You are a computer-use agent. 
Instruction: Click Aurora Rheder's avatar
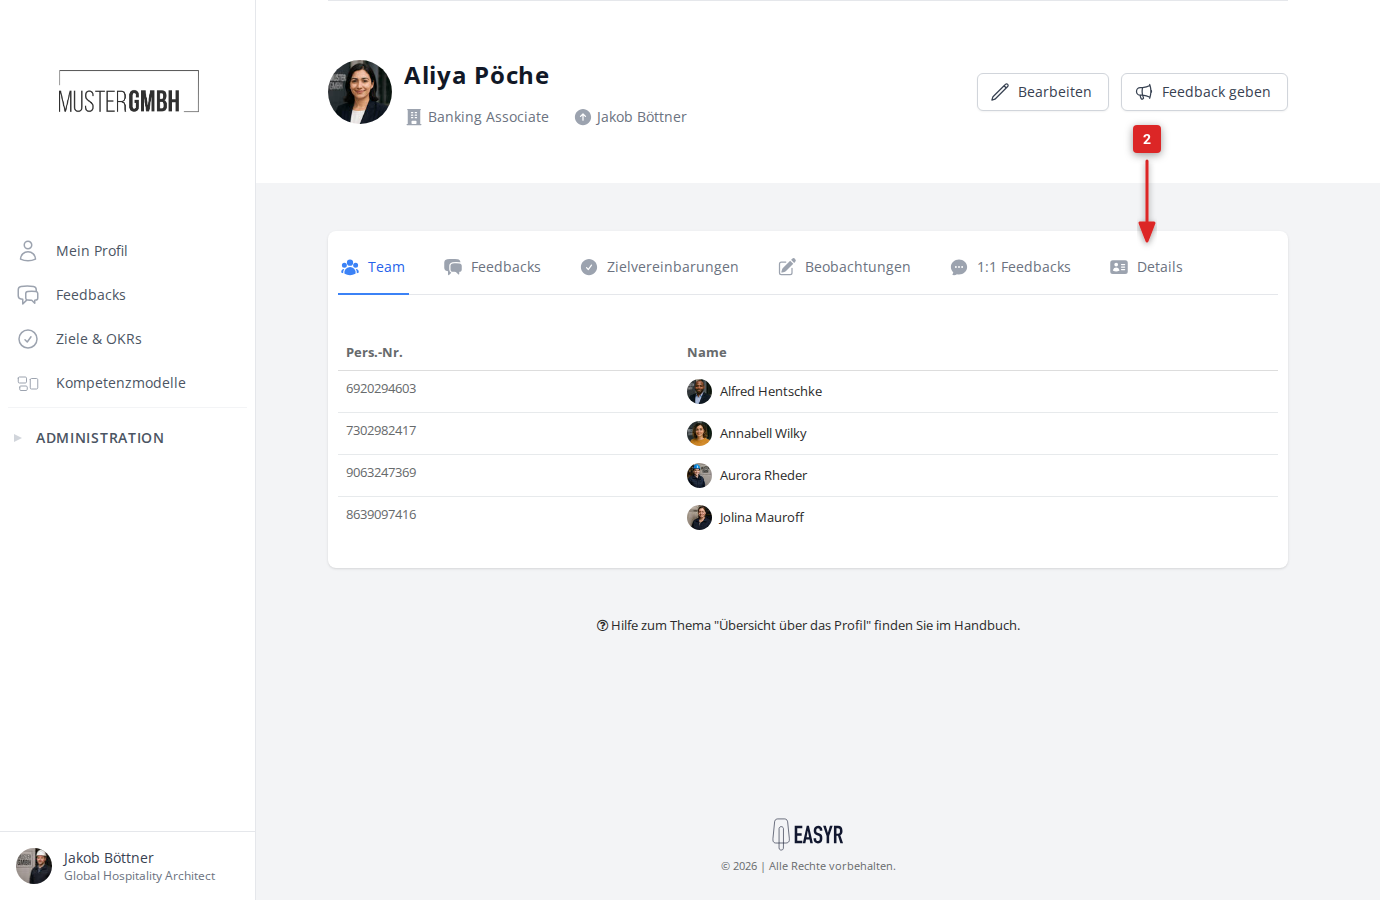click(x=699, y=476)
